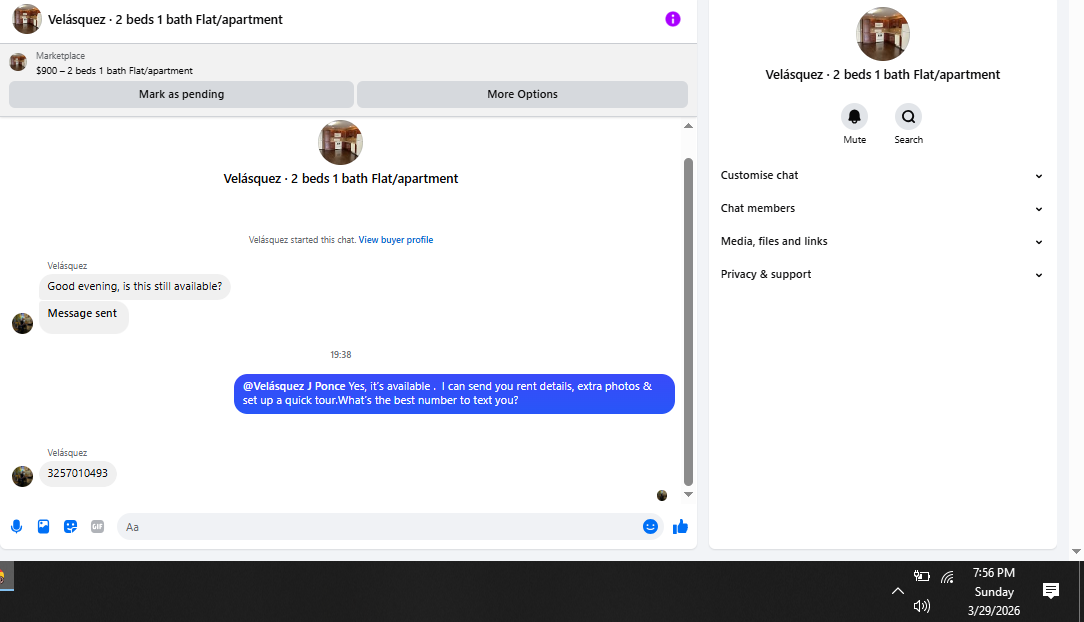Open the emoji picker in message box

(x=651, y=527)
